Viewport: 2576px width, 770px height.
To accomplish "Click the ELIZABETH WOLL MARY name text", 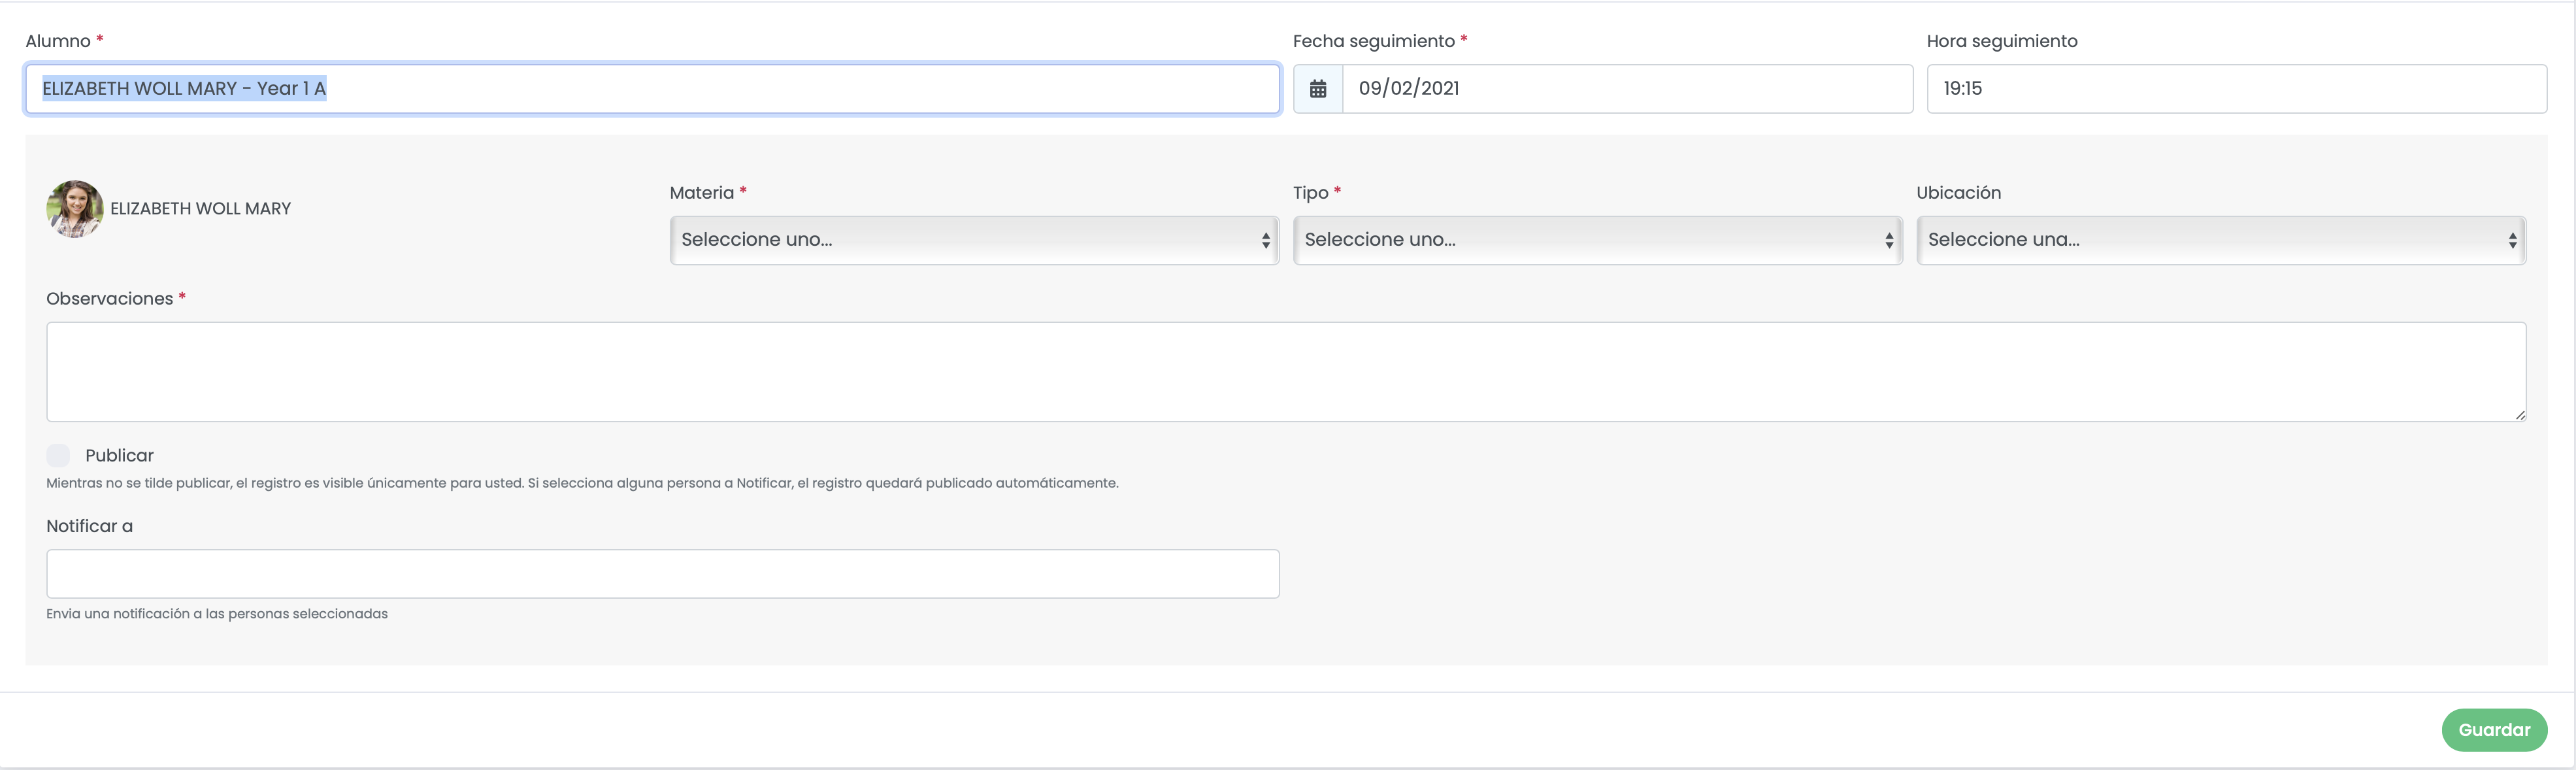I will coord(200,209).
